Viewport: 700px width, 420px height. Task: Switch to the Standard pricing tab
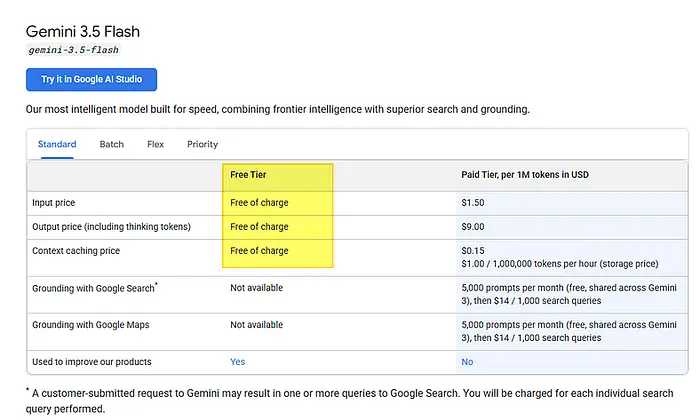coord(57,144)
